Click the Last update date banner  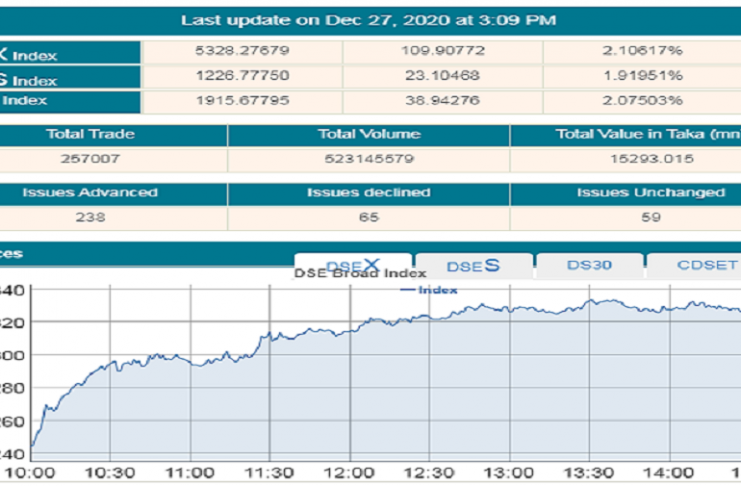click(x=369, y=20)
